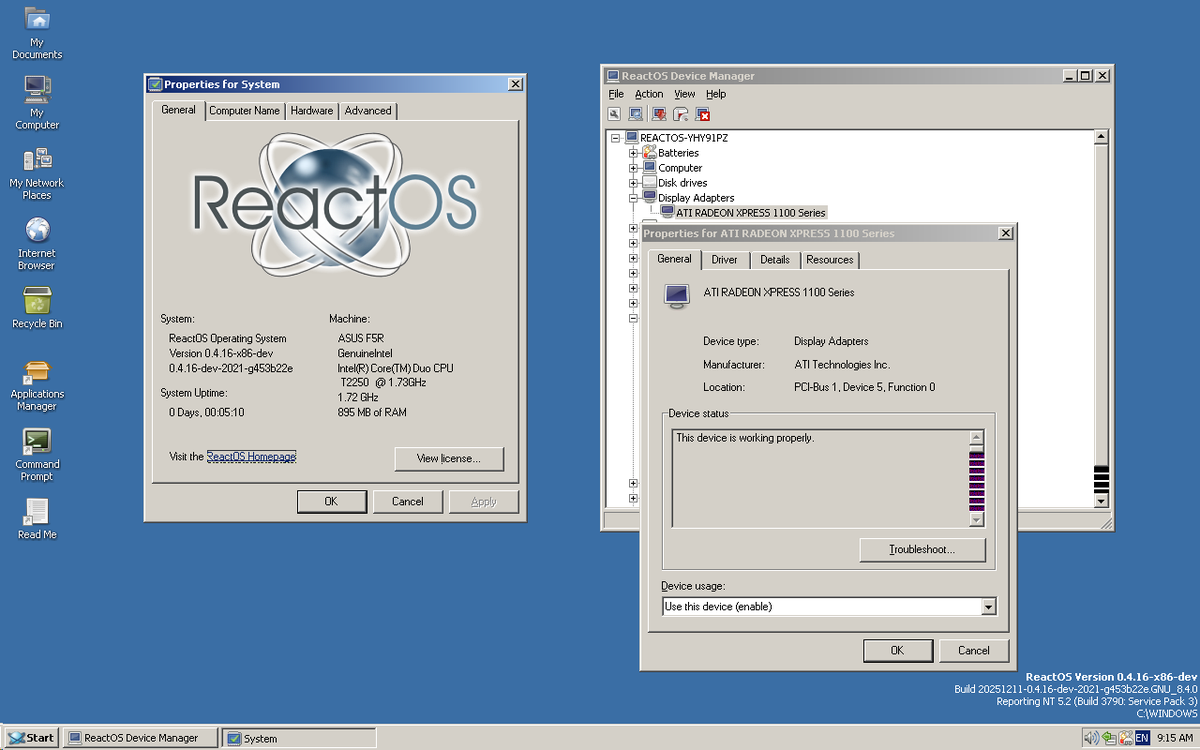The height and width of the screenshot is (750, 1200).
Task: Select the ATI RADEON XPRESS 1100 Series tree item
Action: coord(749,212)
